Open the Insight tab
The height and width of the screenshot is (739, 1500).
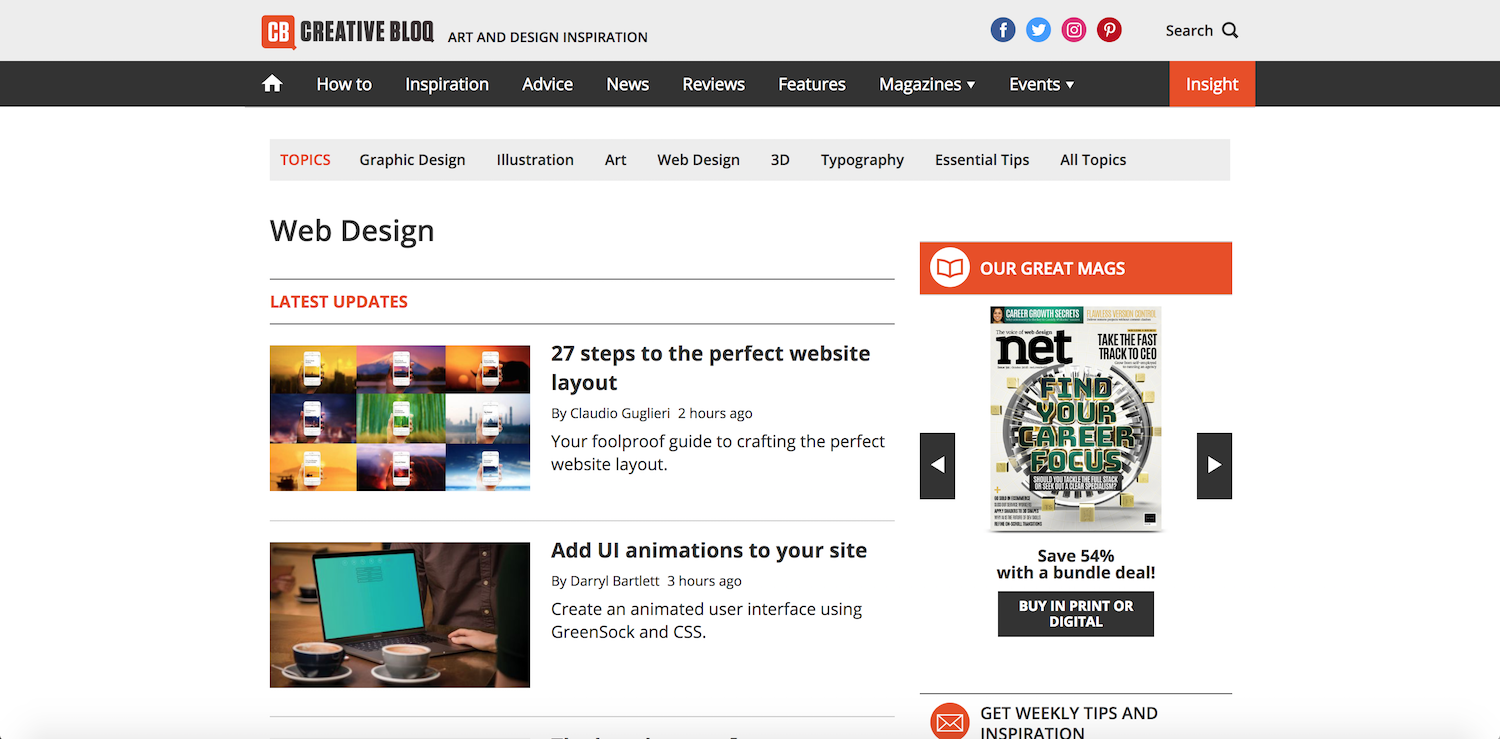pos(1212,84)
